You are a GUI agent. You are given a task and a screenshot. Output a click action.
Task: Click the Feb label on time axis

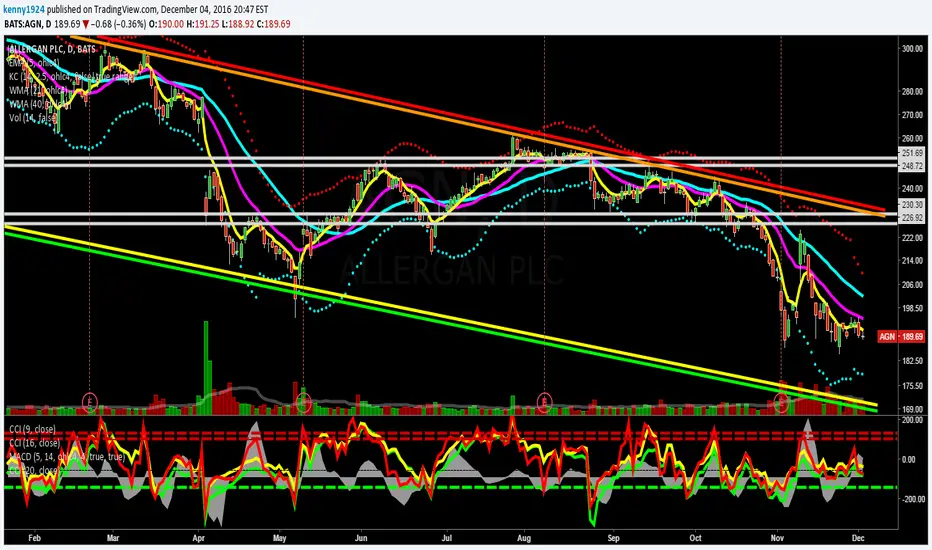point(34,538)
